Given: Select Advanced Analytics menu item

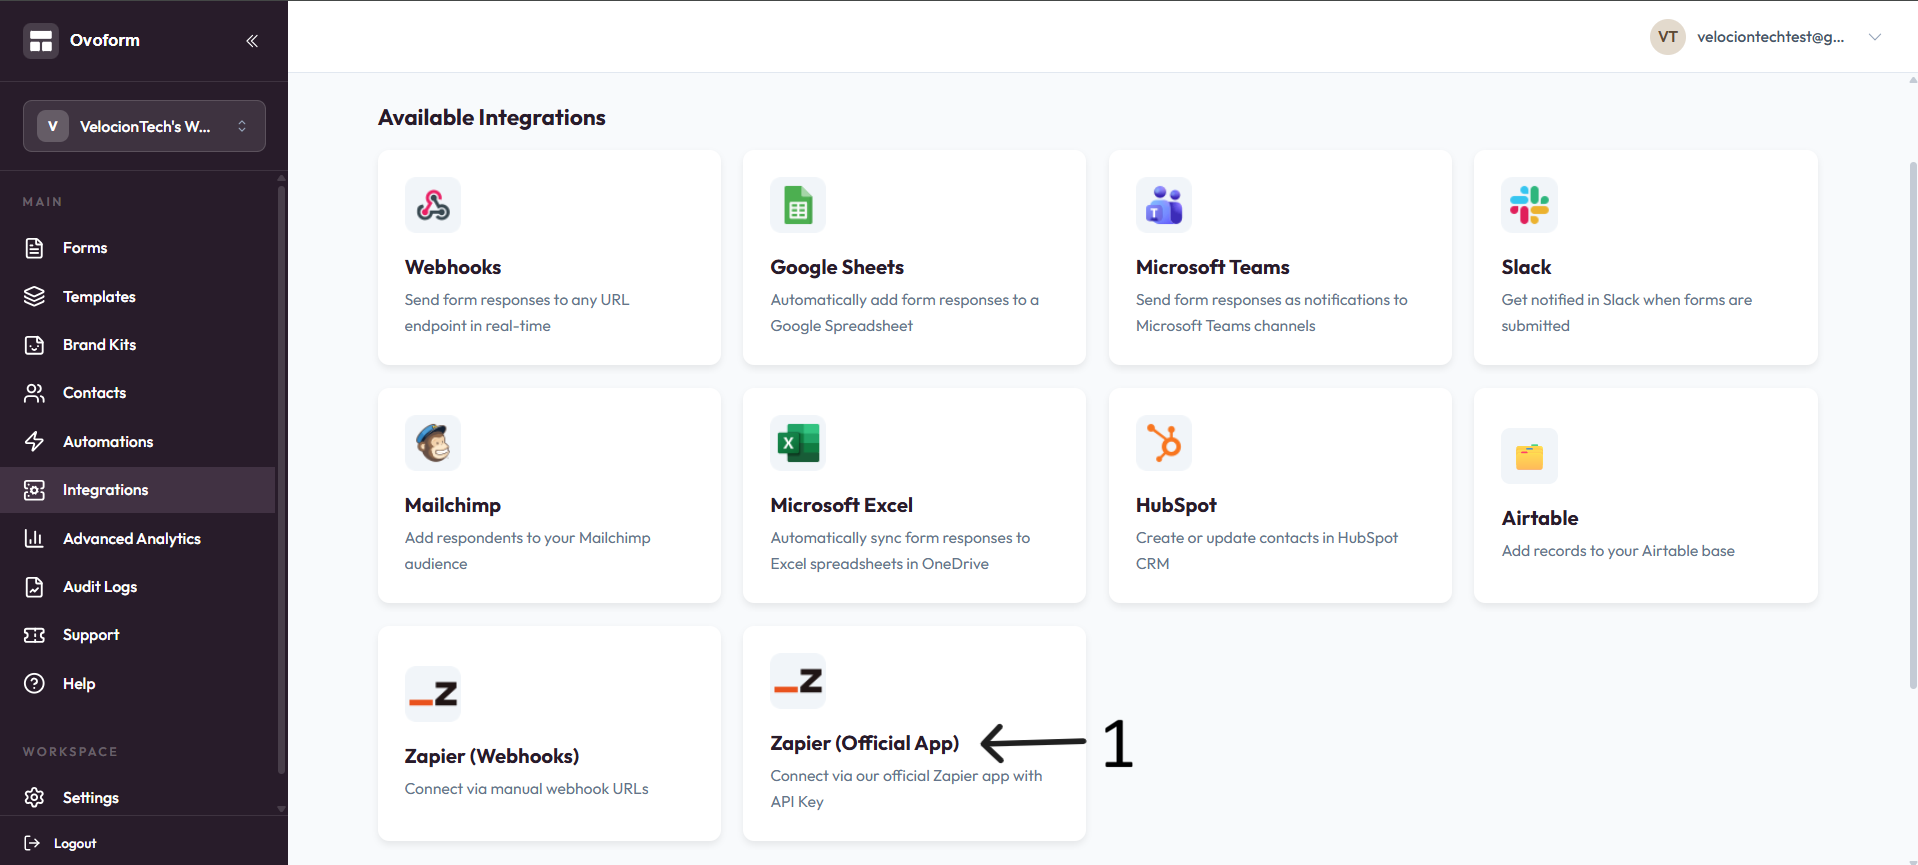Looking at the screenshot, I should coord(132,539).
